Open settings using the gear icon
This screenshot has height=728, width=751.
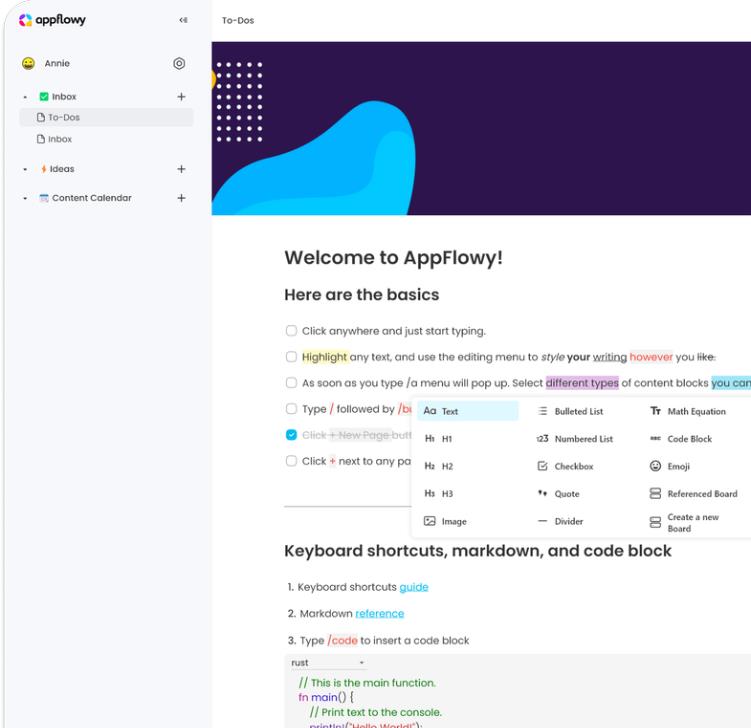[179, 63]
